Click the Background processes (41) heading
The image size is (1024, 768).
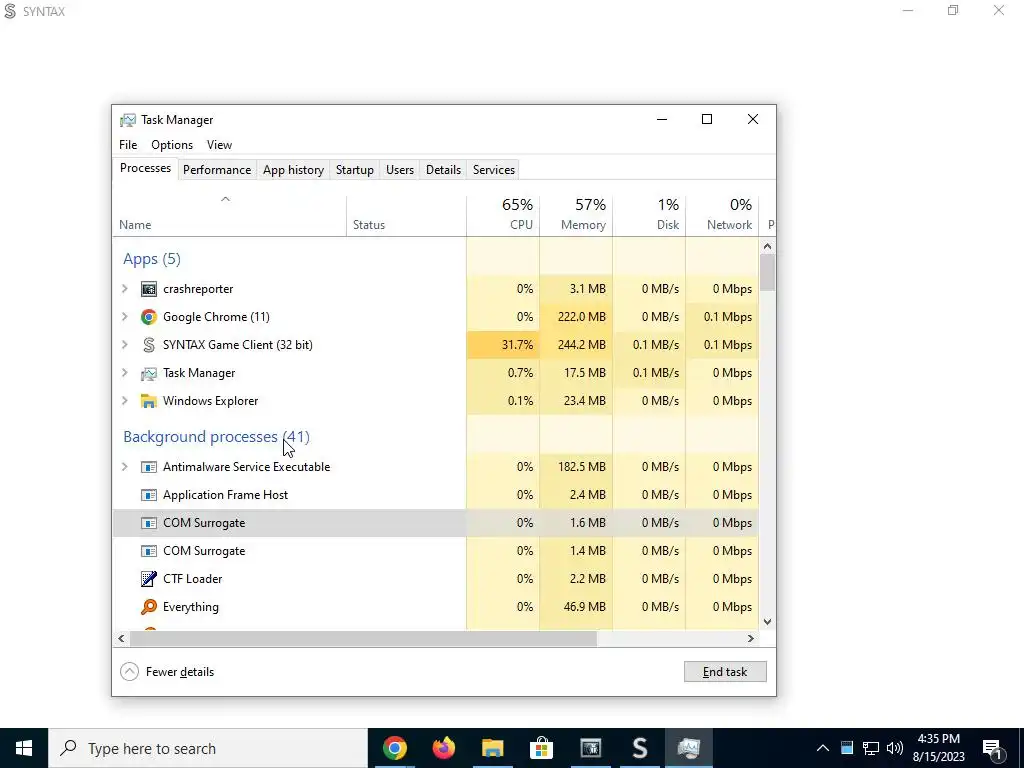coord(216,437)
